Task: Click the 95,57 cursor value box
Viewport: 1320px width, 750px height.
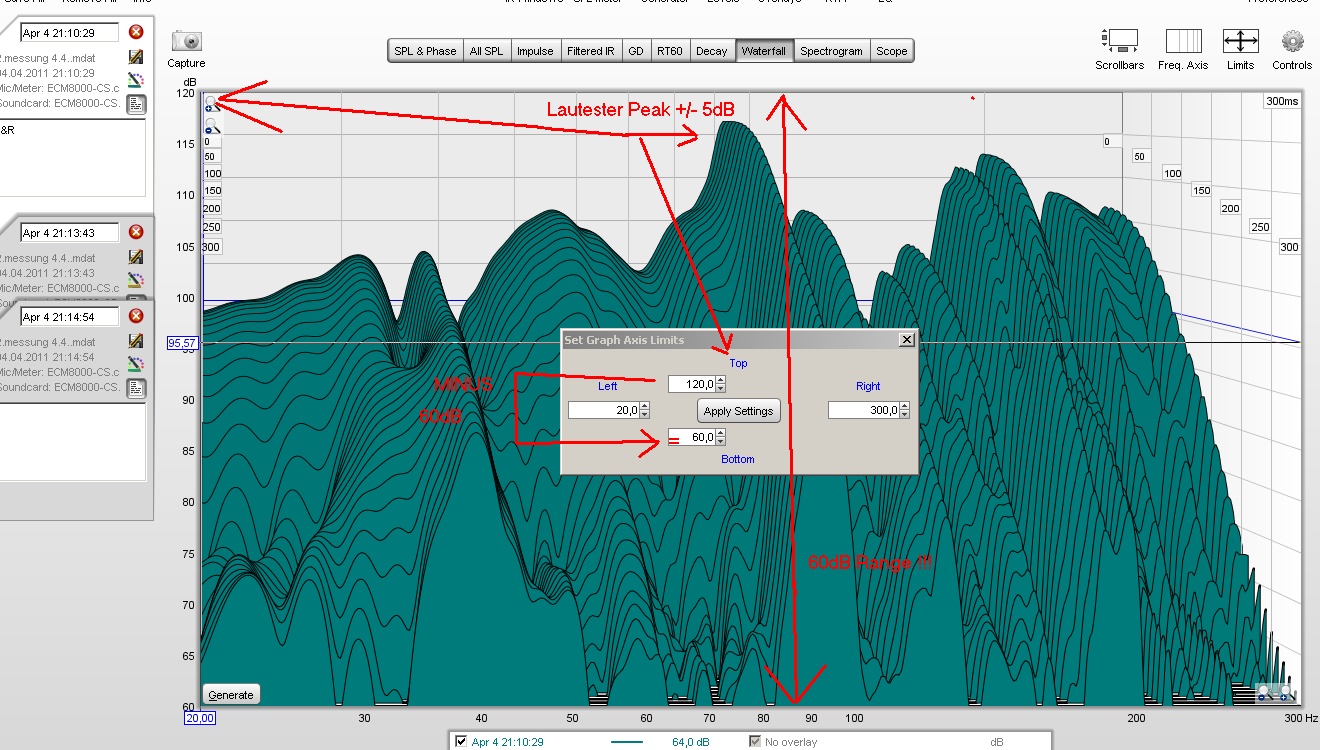Action: (x=183, y=343)
